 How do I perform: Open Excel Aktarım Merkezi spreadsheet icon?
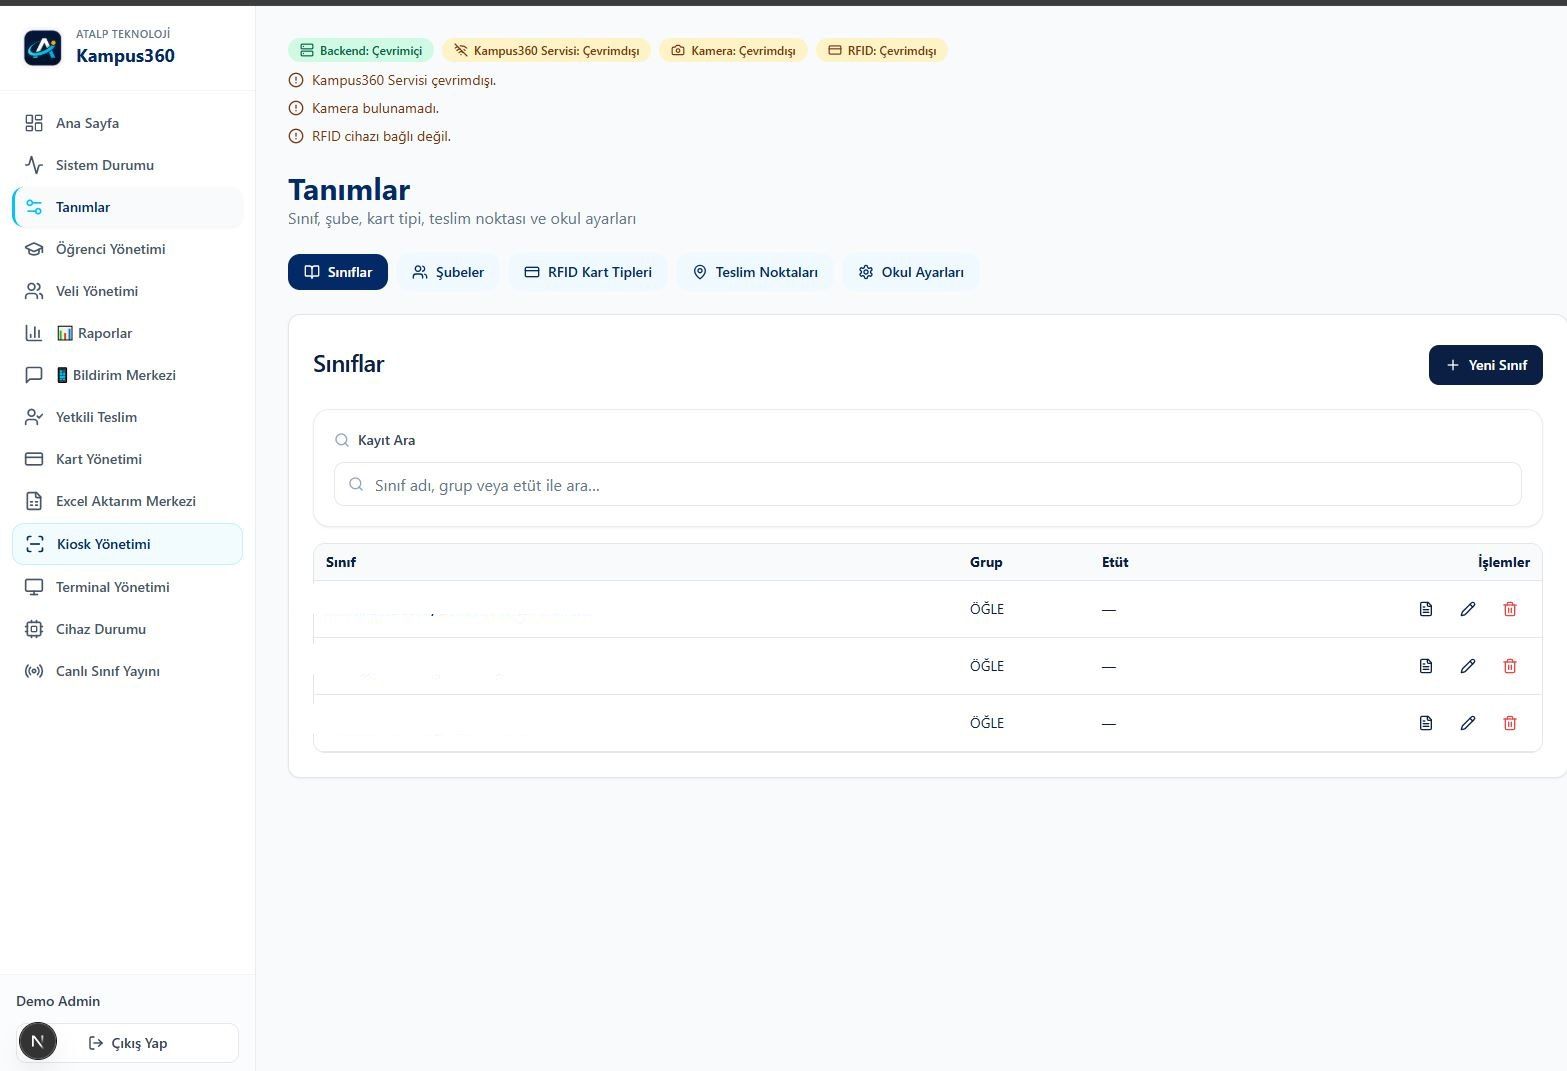(x=34, y=501)
